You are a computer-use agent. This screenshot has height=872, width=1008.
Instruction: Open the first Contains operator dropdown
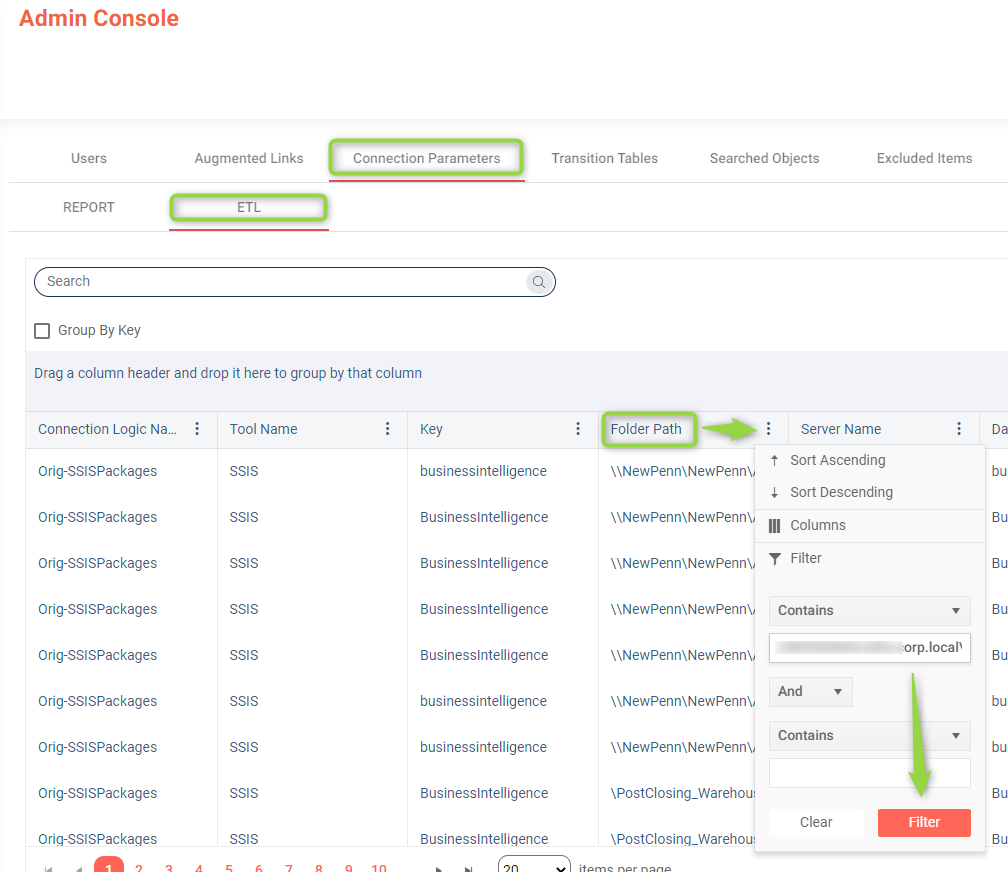pyautogui.click(x=869, y=610)
